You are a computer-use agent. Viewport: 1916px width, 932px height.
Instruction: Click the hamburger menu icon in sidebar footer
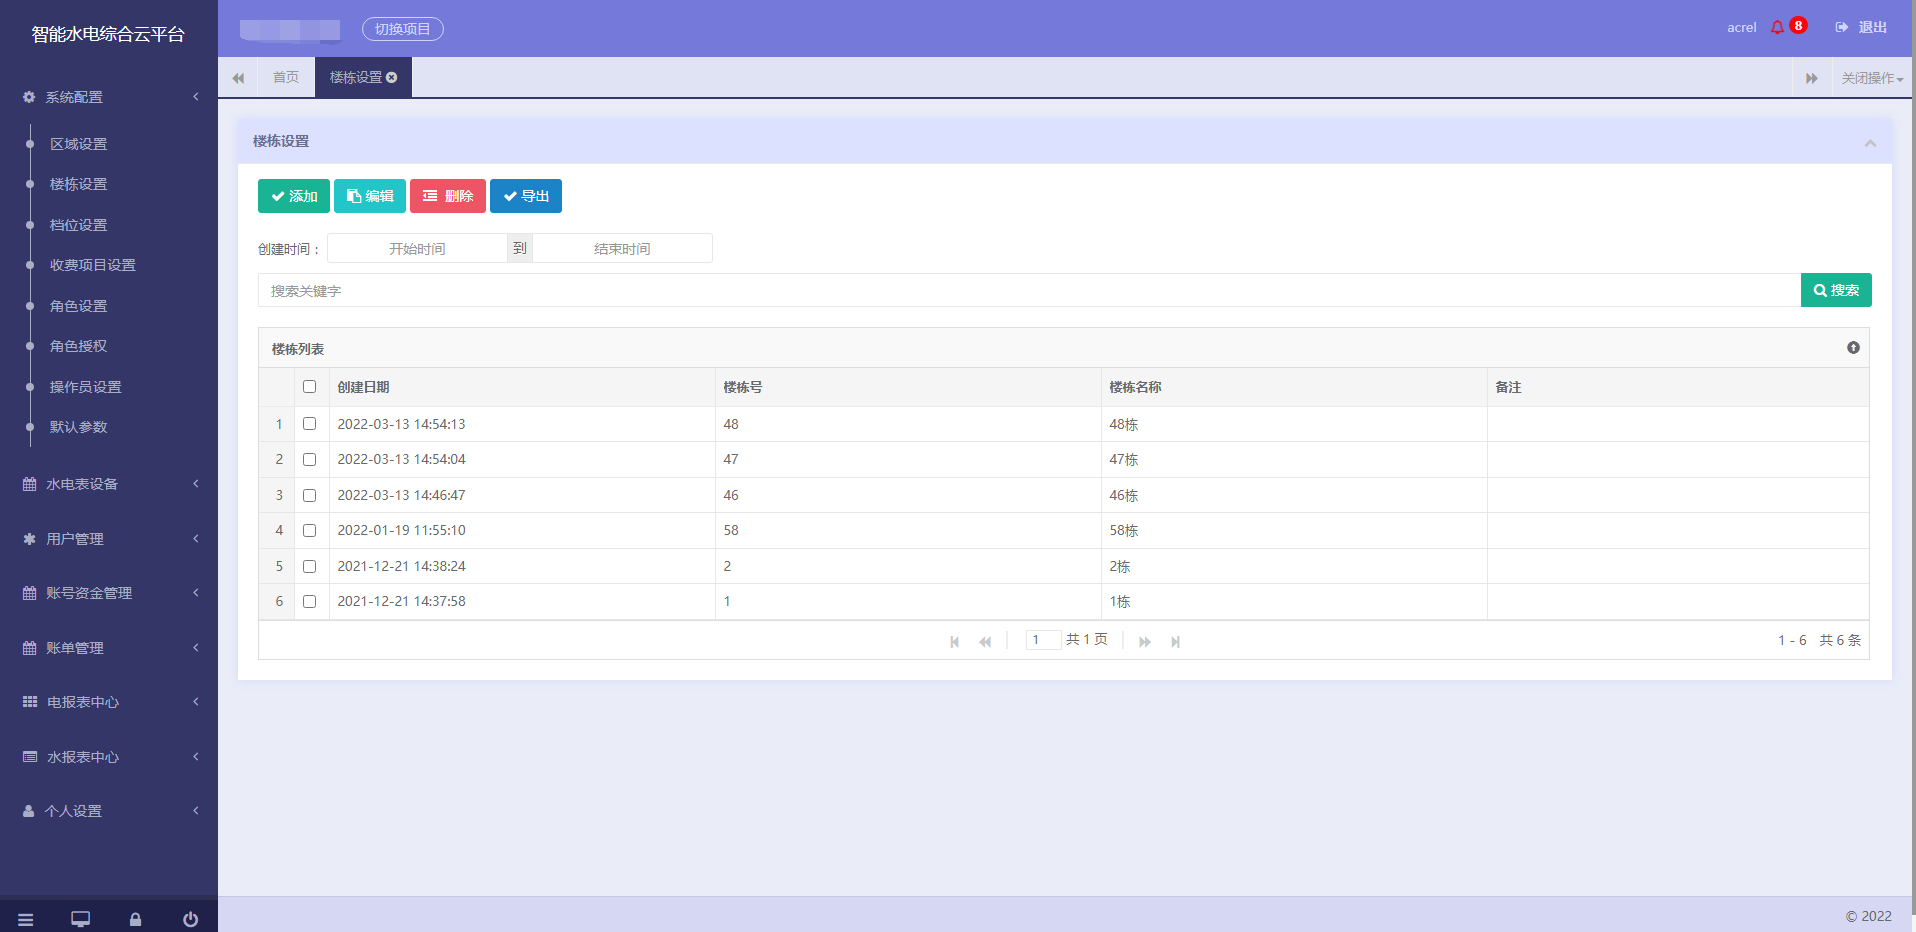click(26, 920)
